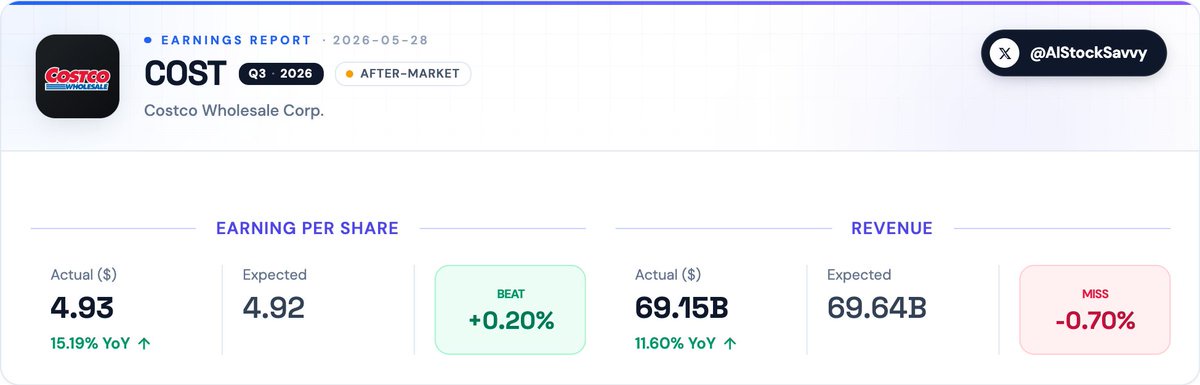
Task: Click the X logo in handle badge
Action: [x=1005, y=53]
